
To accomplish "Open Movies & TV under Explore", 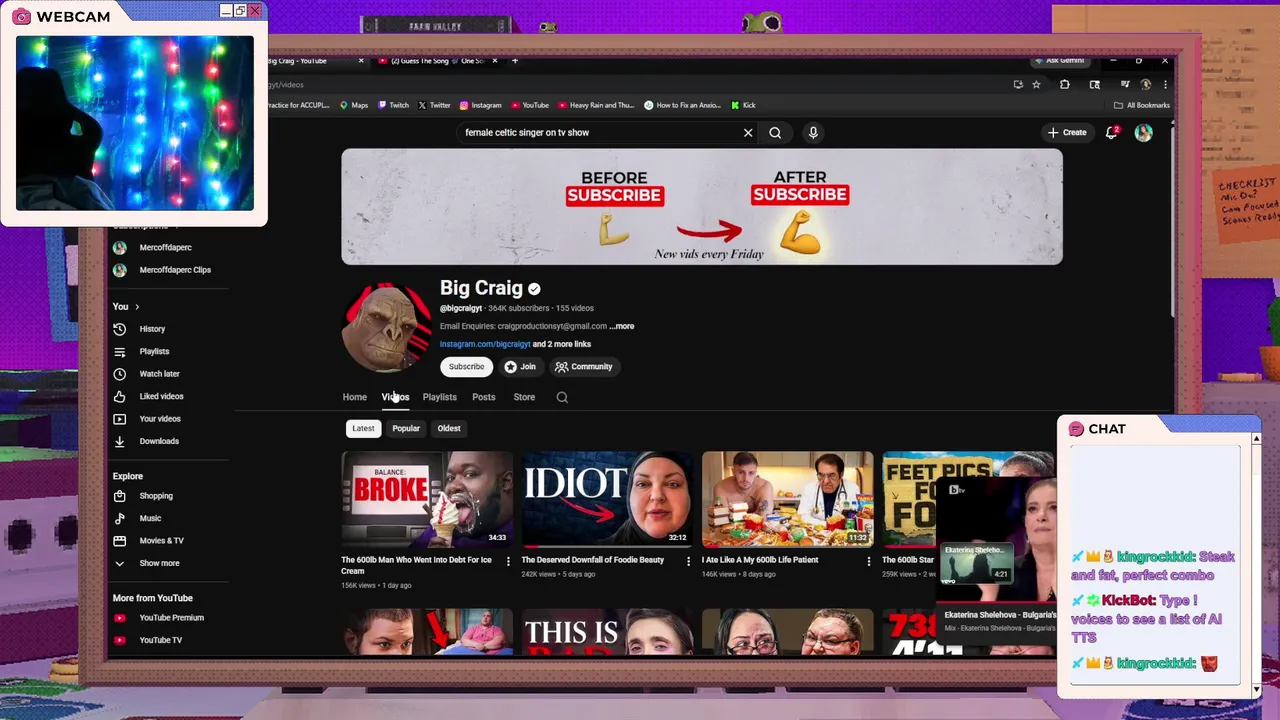I will click(x=161, y=541).
